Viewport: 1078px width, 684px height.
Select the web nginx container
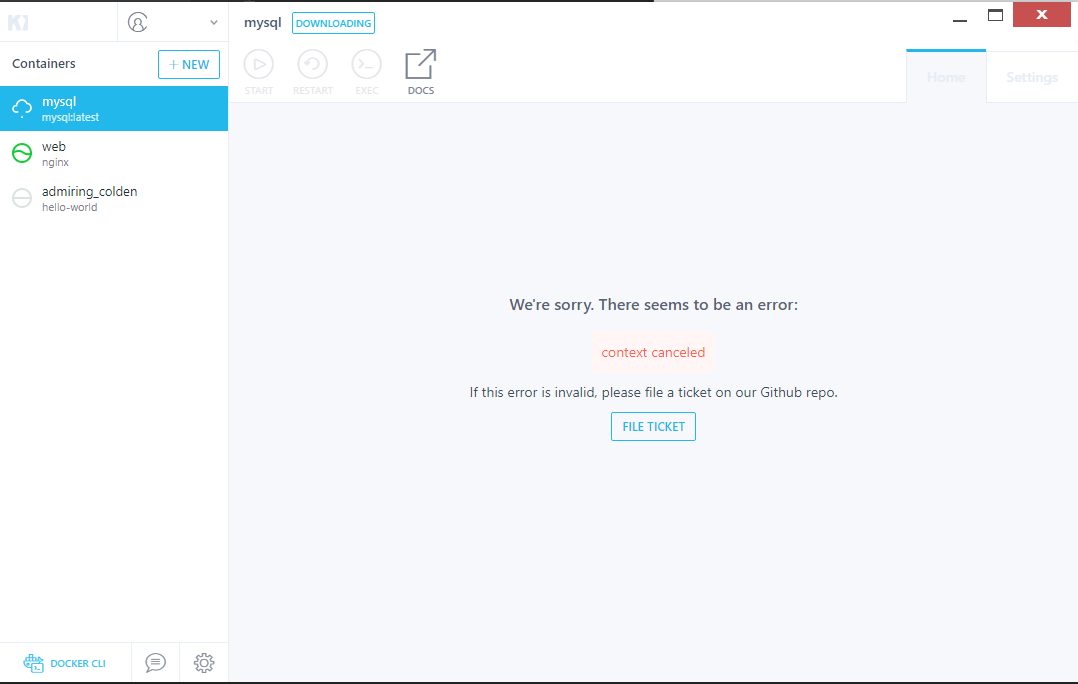pyautogui.click(x=114, y=153)
